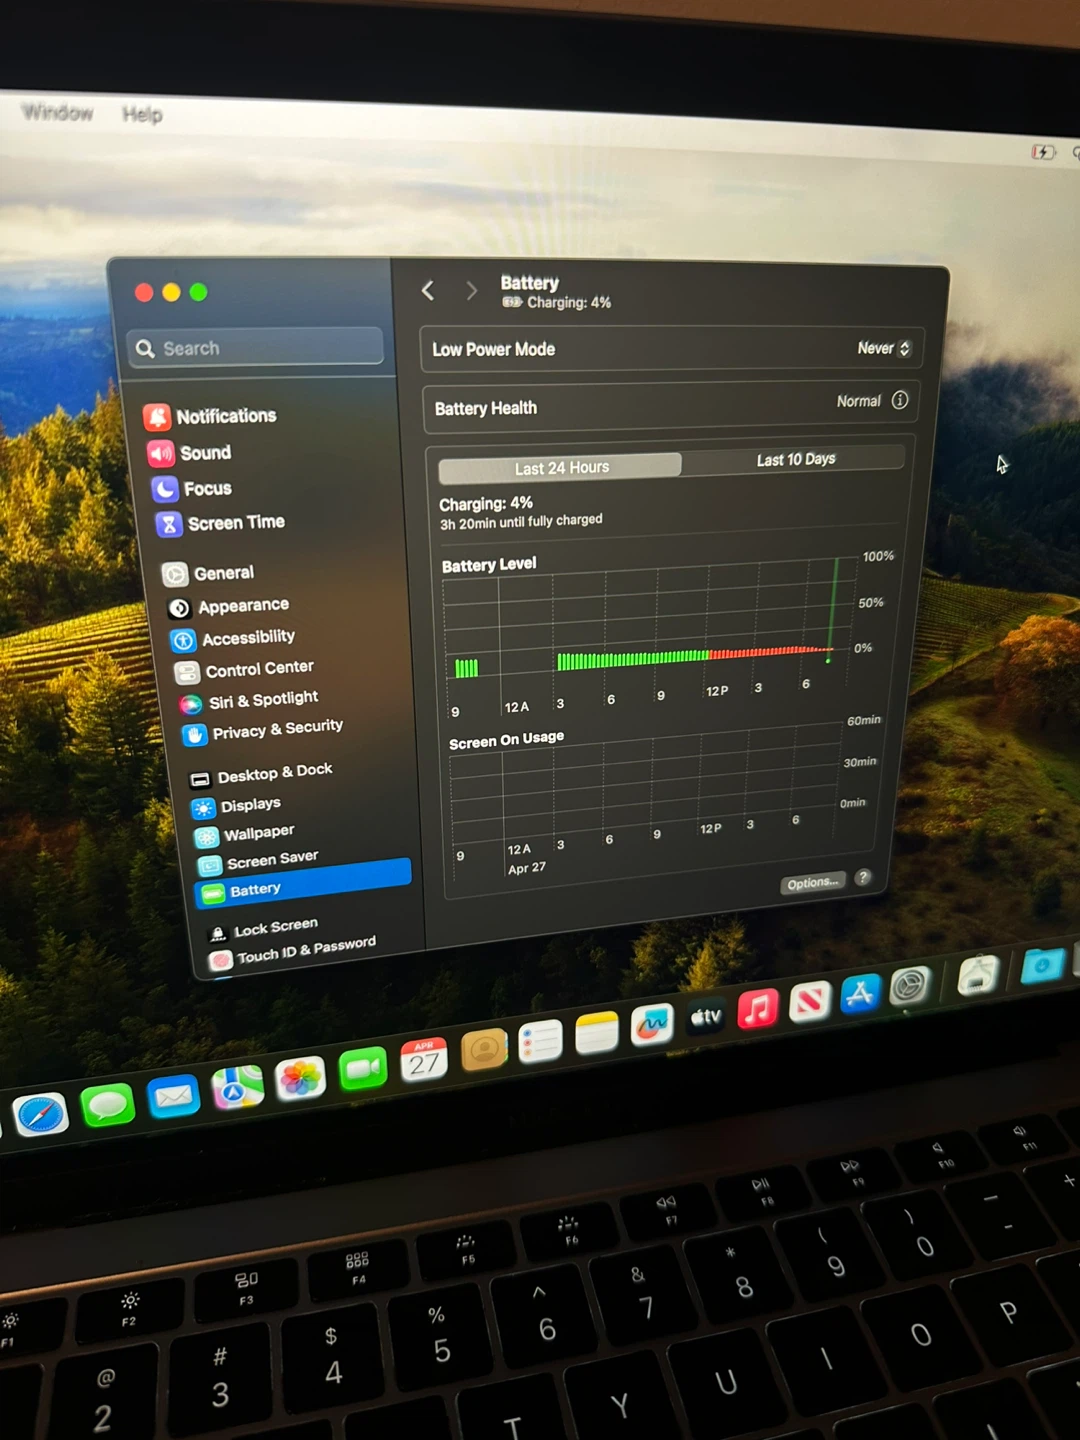Open Touch ID & Password settings
The width and height of the screenshot is (1080, 1440).
(293, 951)
